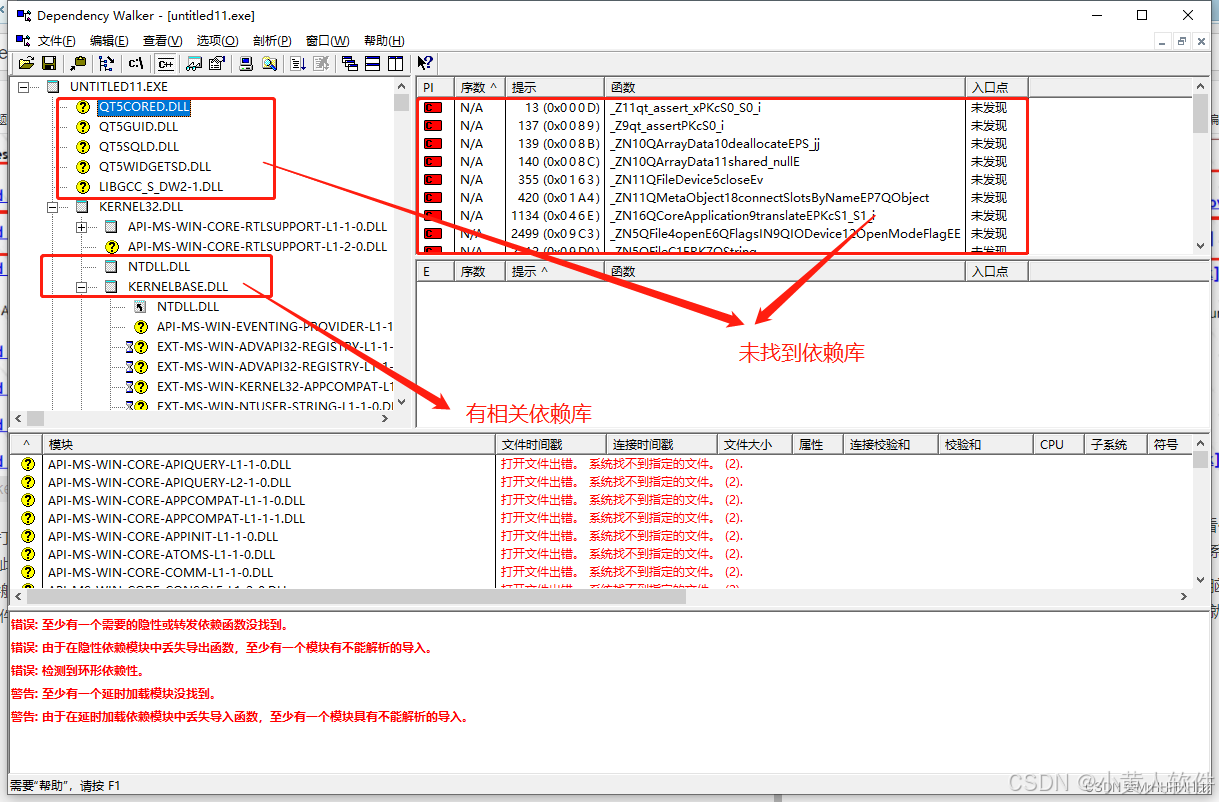The width and height of the screenshot is (1219, 802).
Task: Click the grayed Stop Profiling icon
Action: click(x=321, y=63)
